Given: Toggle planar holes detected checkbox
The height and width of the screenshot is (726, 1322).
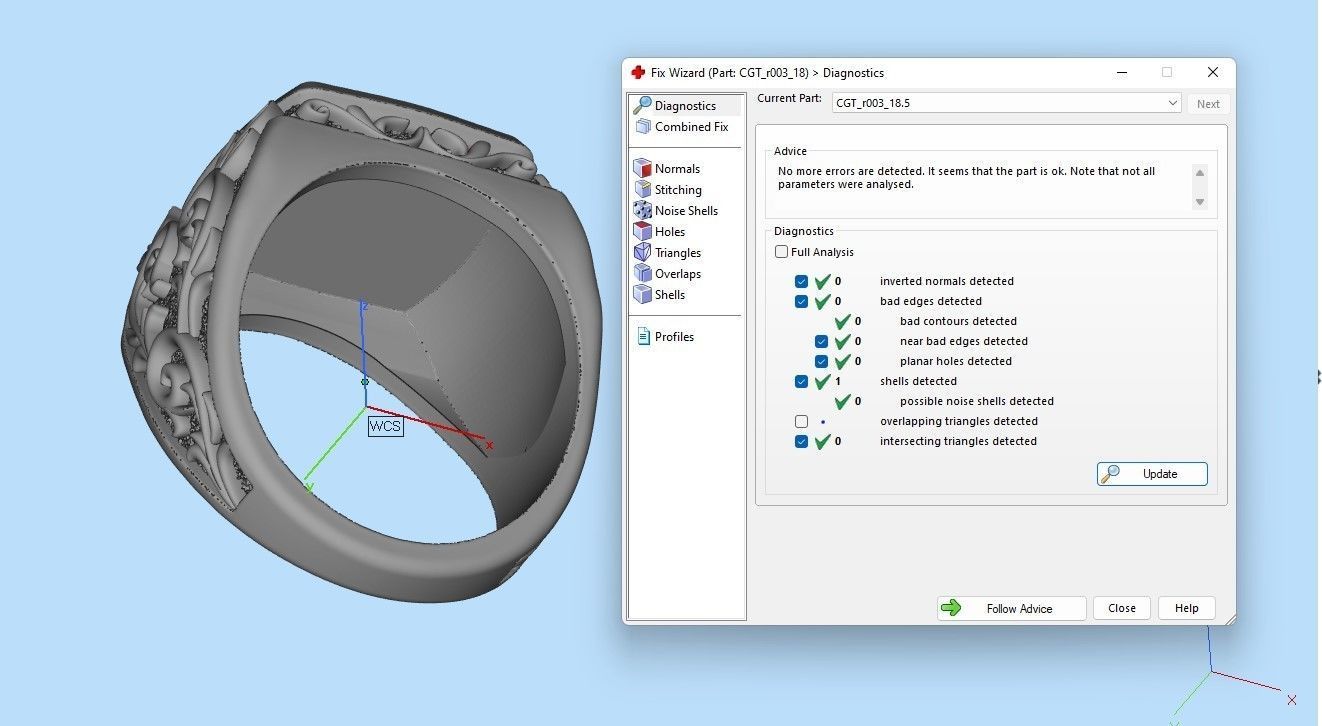Looking at the screenshot, I should (821, 361).
